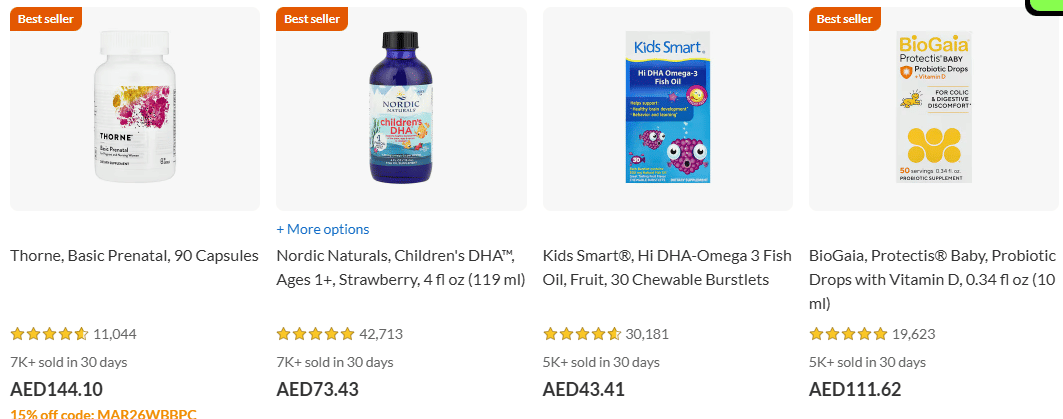Click star rating for Nordic Naturals DHA
Viewport: 1063px width, 419px height.
click(315, 334)
